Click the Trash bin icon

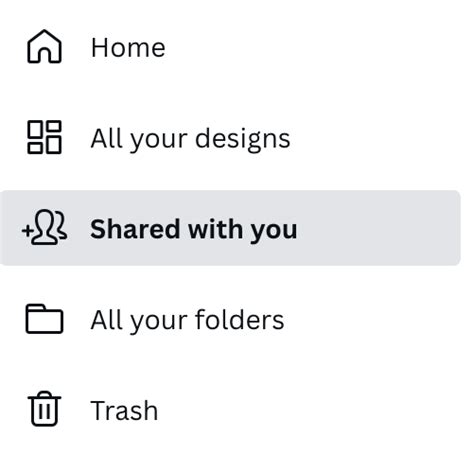44,409
